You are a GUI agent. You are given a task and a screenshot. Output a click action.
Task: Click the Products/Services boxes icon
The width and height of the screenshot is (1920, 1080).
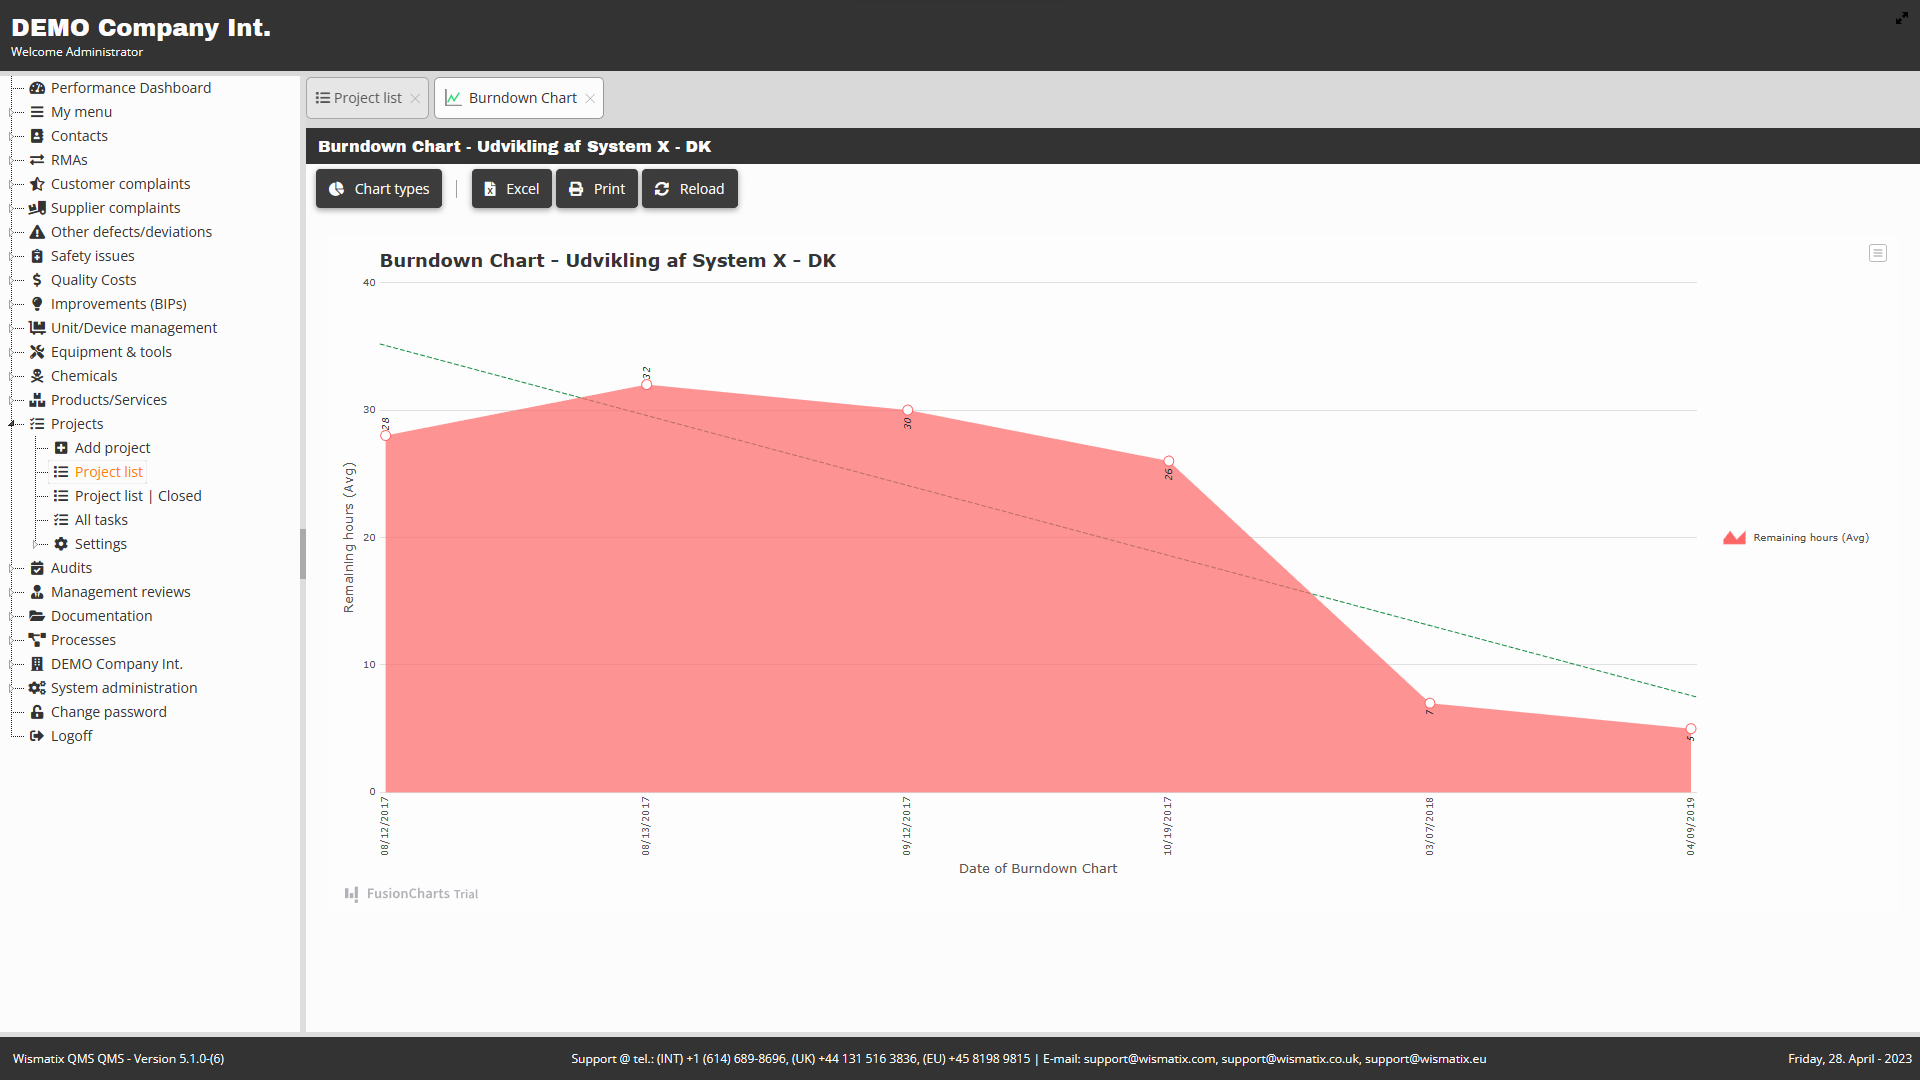(37, 400)
